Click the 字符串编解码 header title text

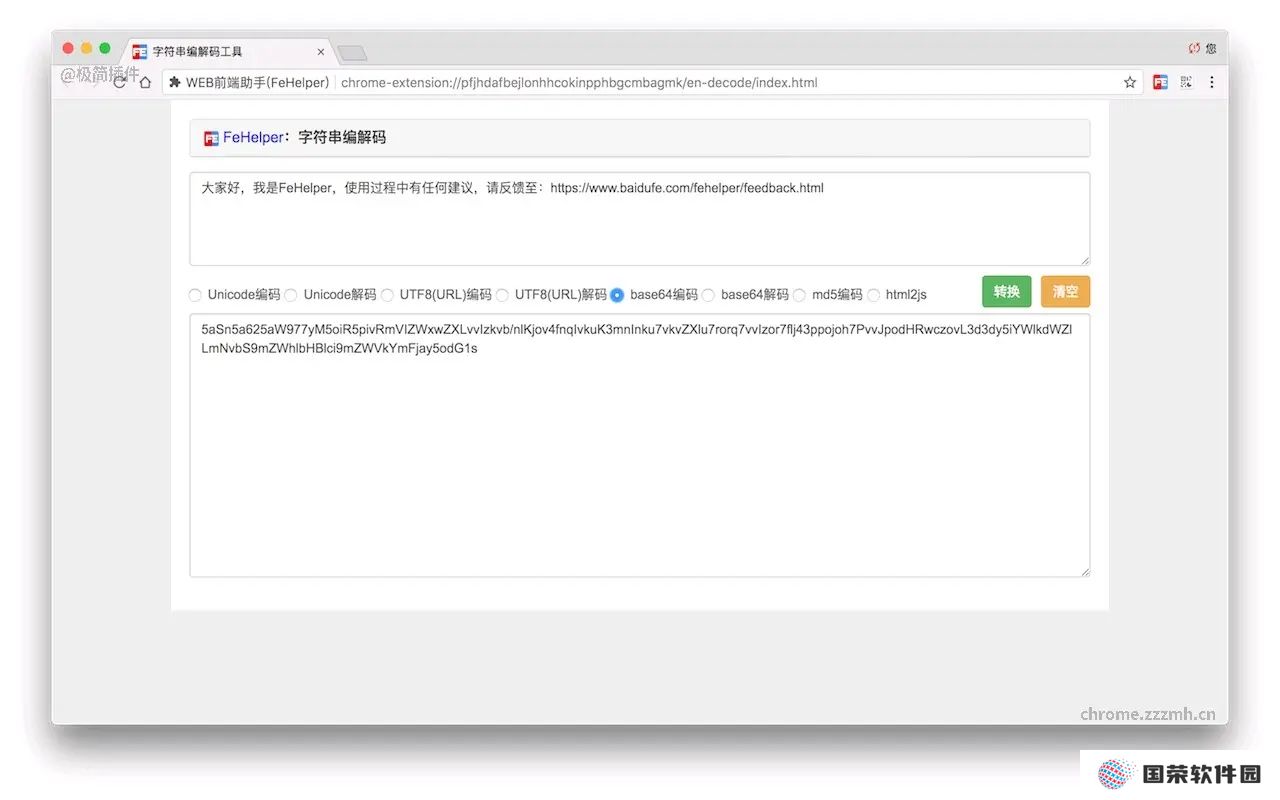342,138
